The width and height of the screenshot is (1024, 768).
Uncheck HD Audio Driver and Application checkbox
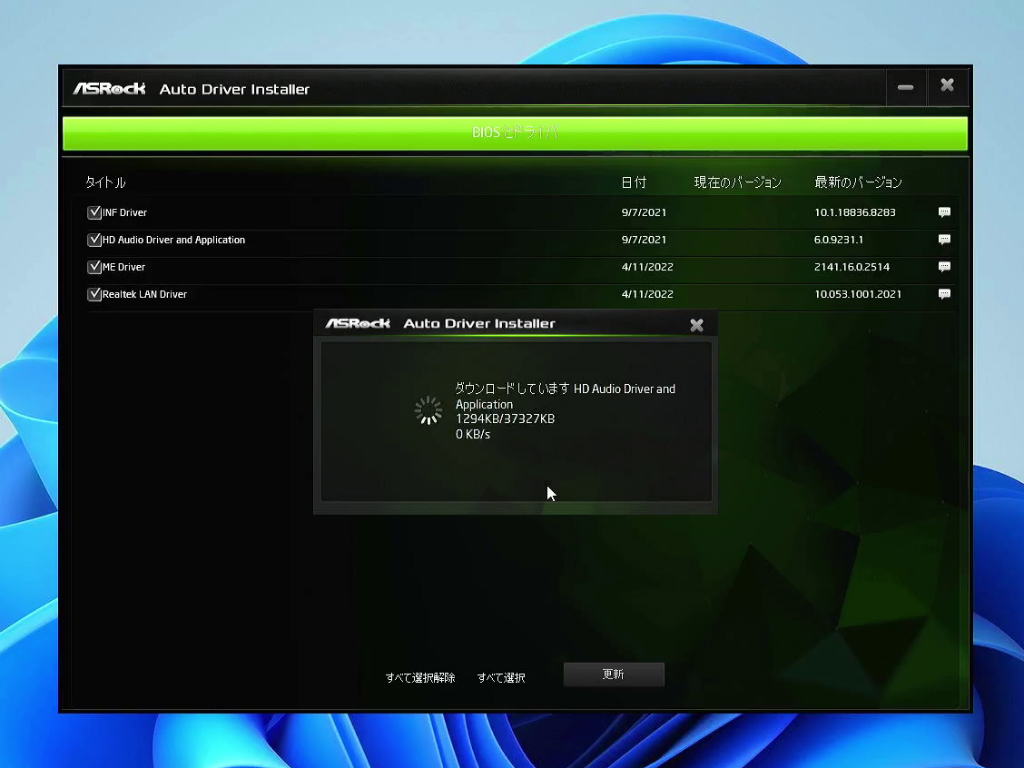[x=94, y=240]
